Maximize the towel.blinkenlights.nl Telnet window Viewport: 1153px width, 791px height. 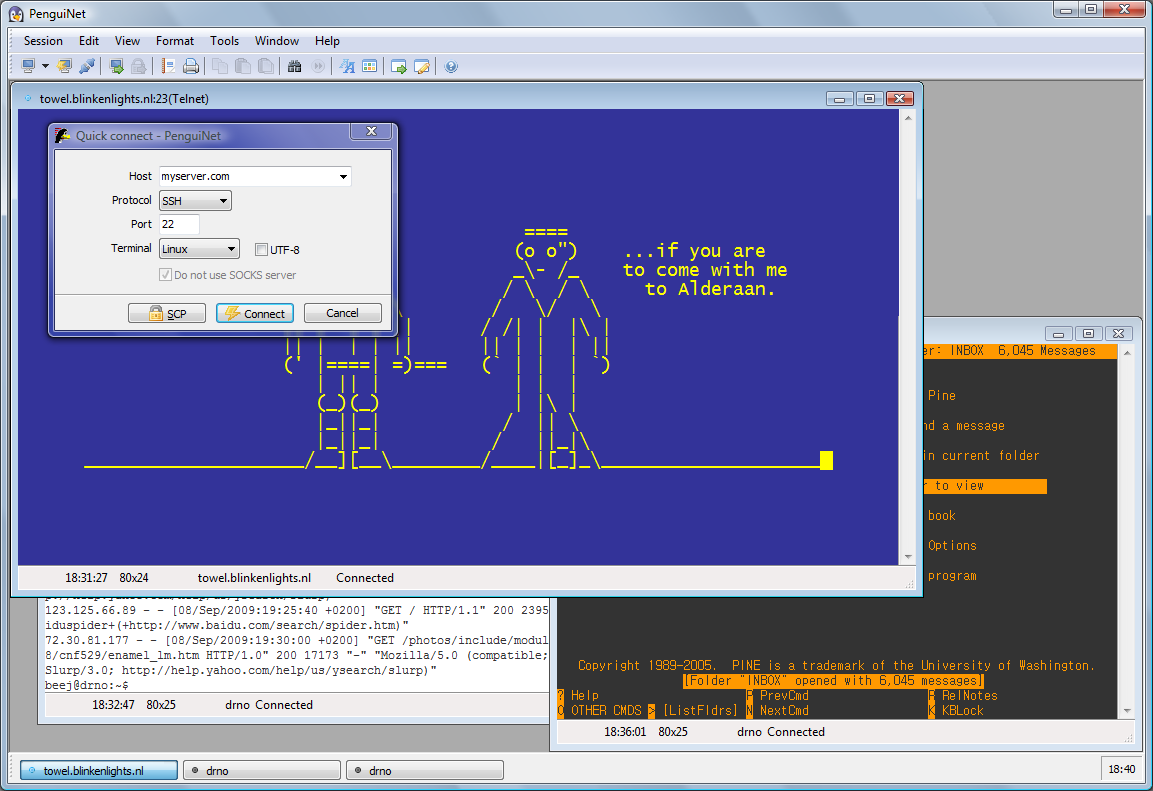tap(869, 99)
